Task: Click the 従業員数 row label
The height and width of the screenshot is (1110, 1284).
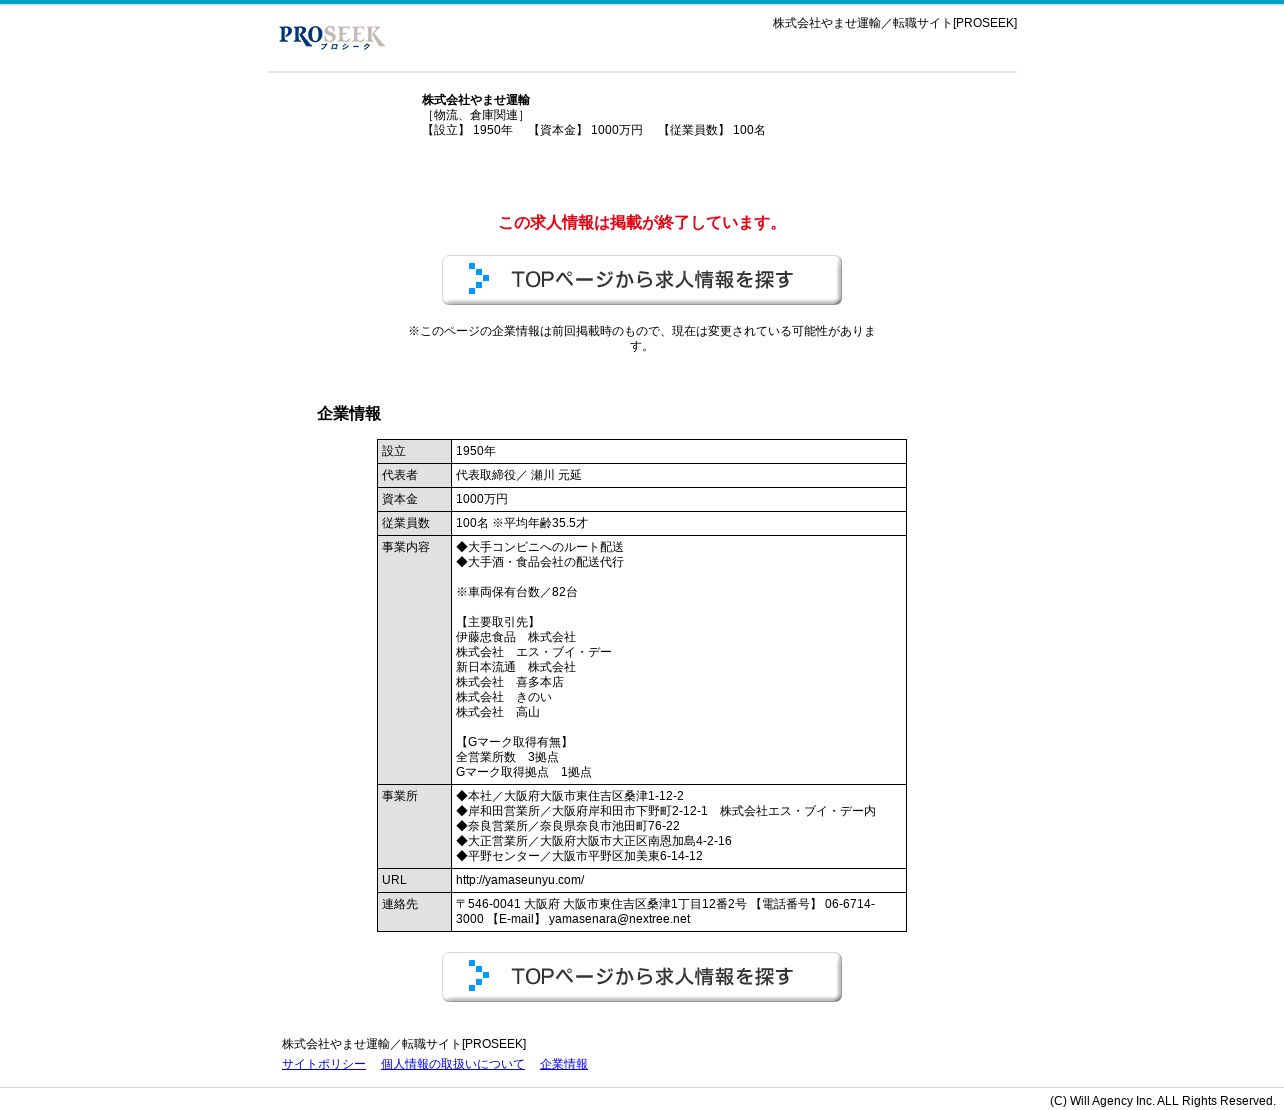Action: point(414,524)
